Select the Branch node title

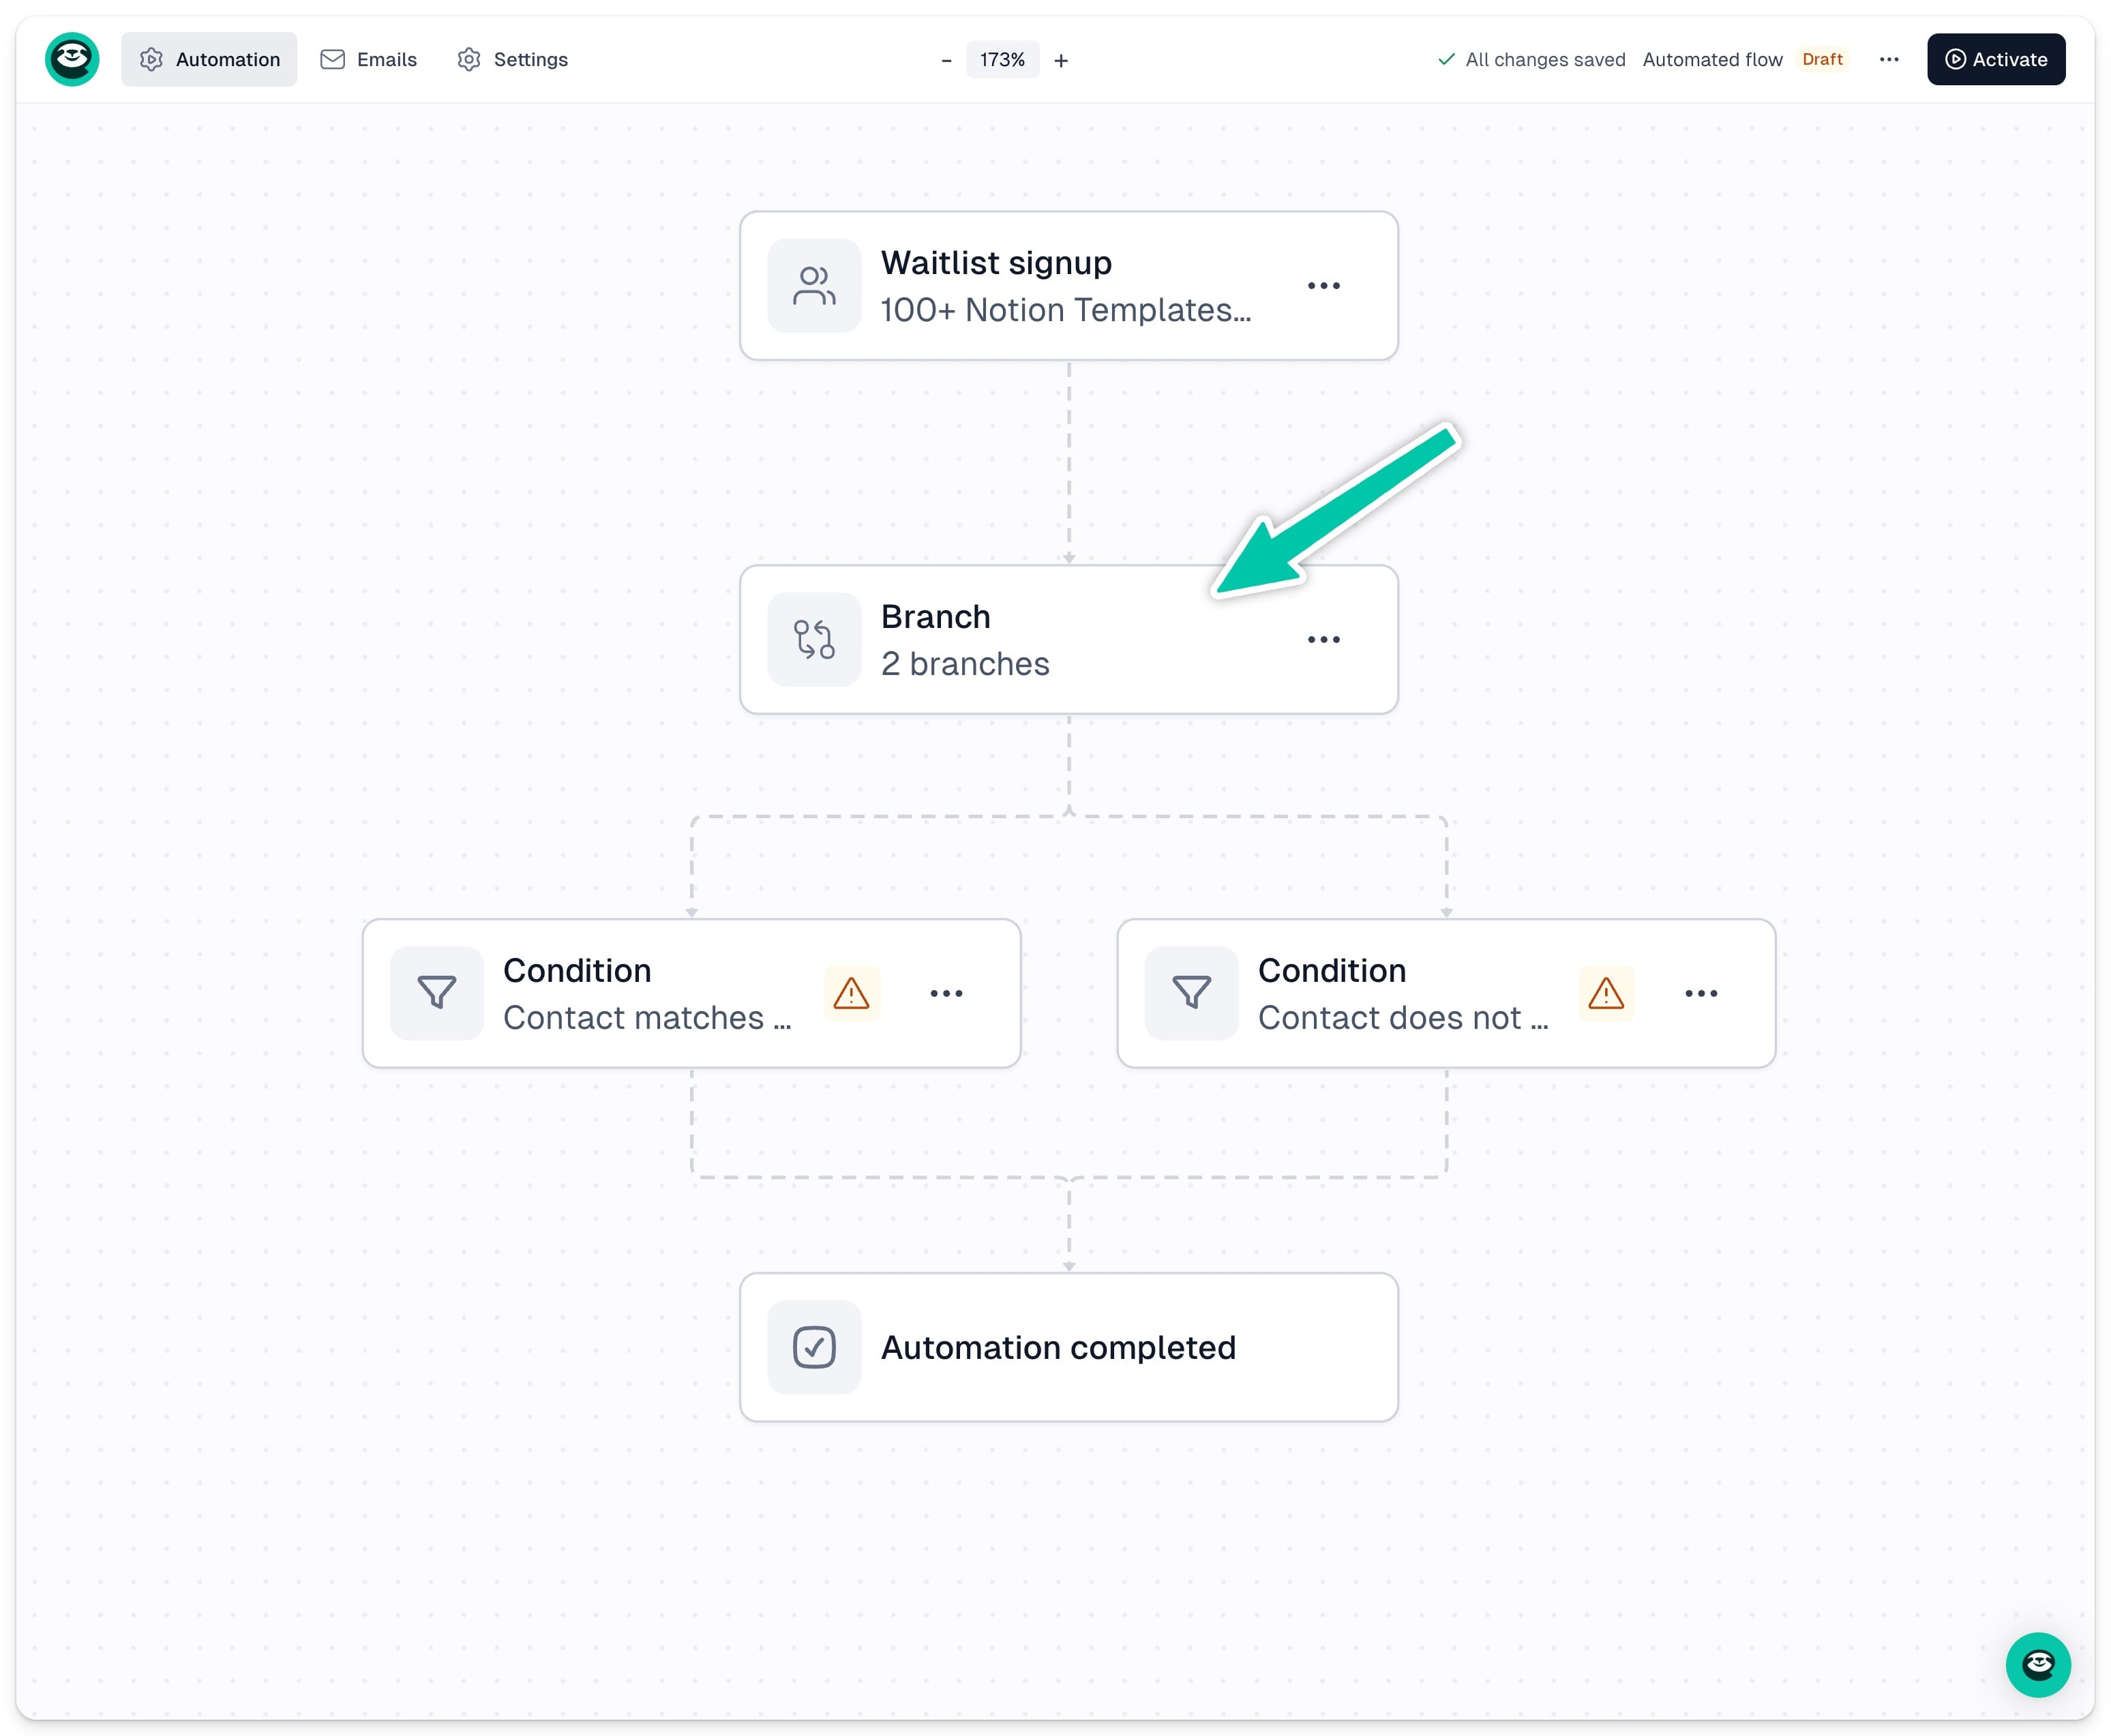935,616
